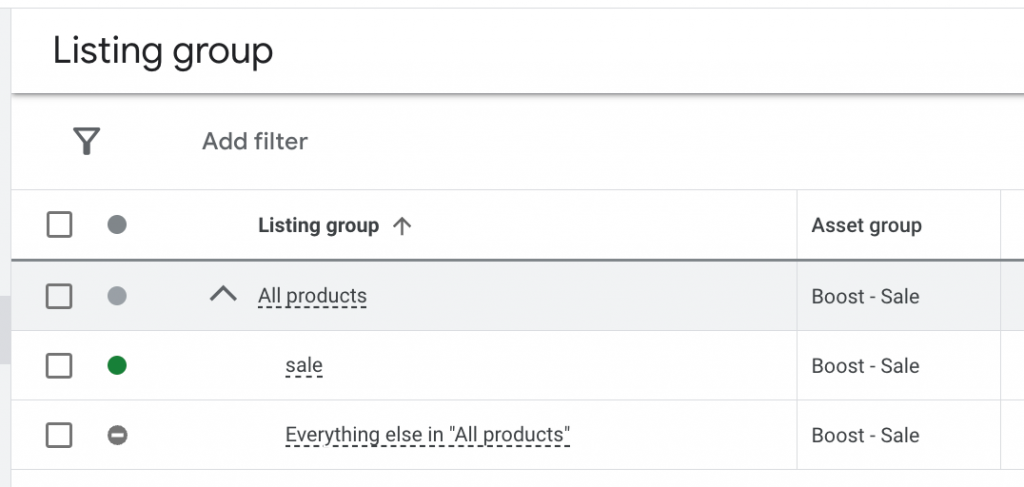Click the grey status dot for All products
Image resolution: width=1024 pixels, height=487 pixels.
[x=117, y=296]
